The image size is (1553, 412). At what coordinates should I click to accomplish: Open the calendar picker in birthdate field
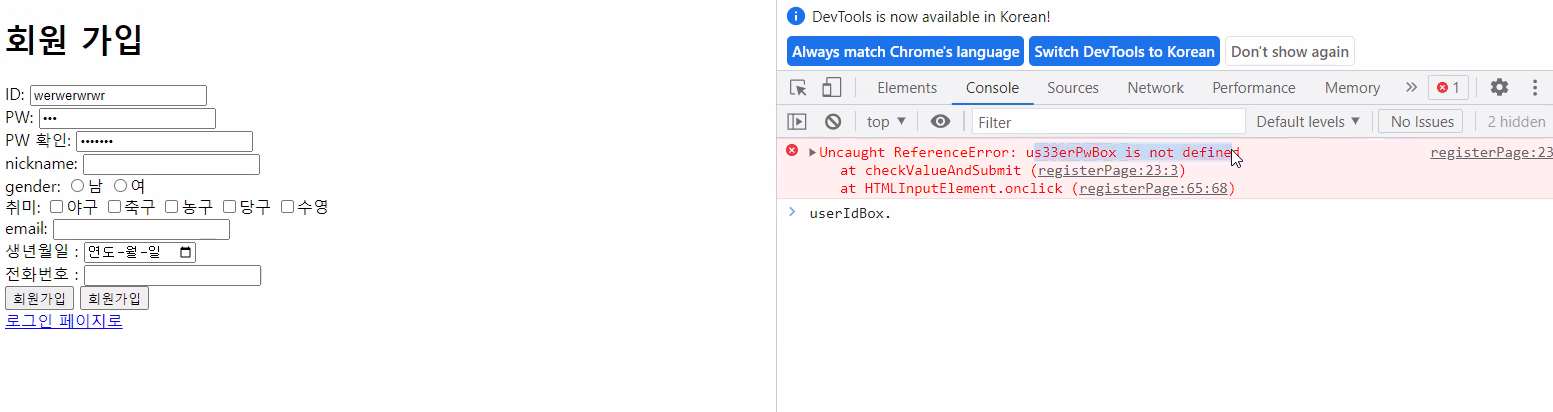click(x=185, y=253)
